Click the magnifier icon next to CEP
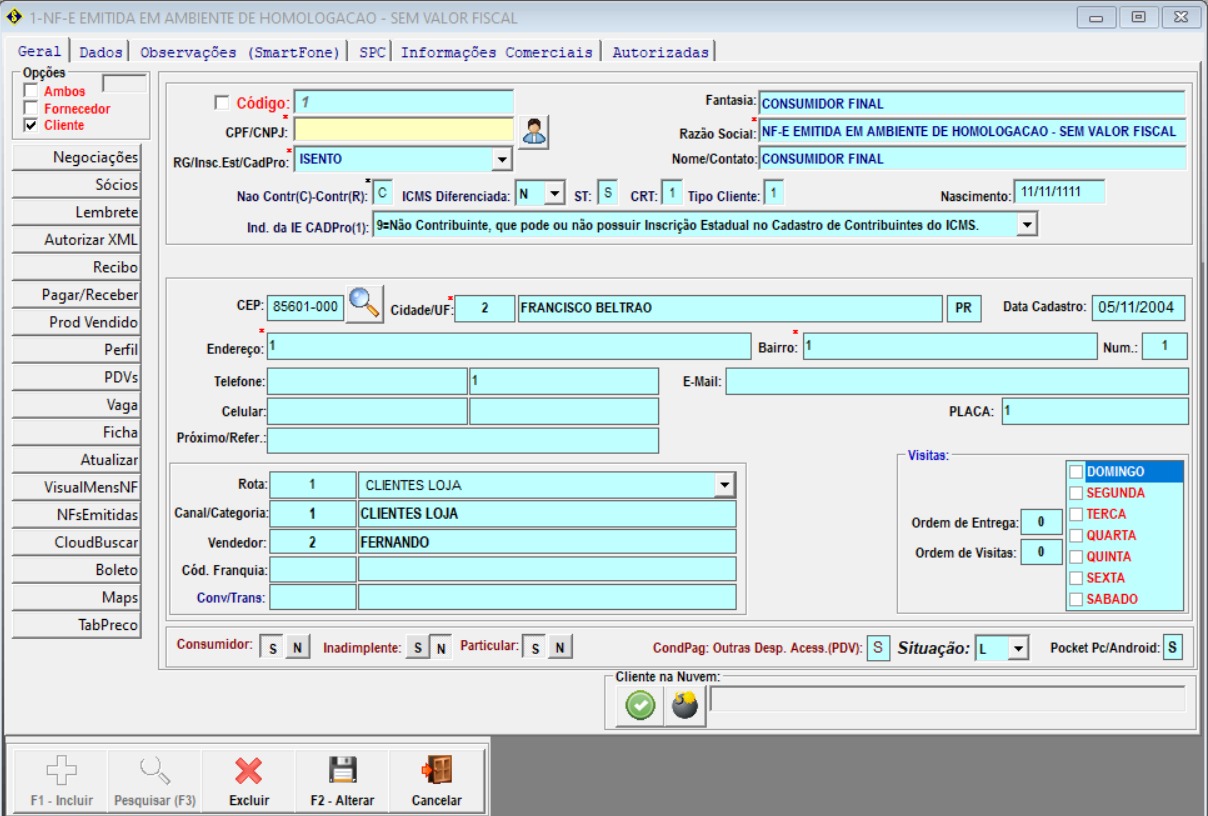The image size is (1208, 816). pos(364,305)
